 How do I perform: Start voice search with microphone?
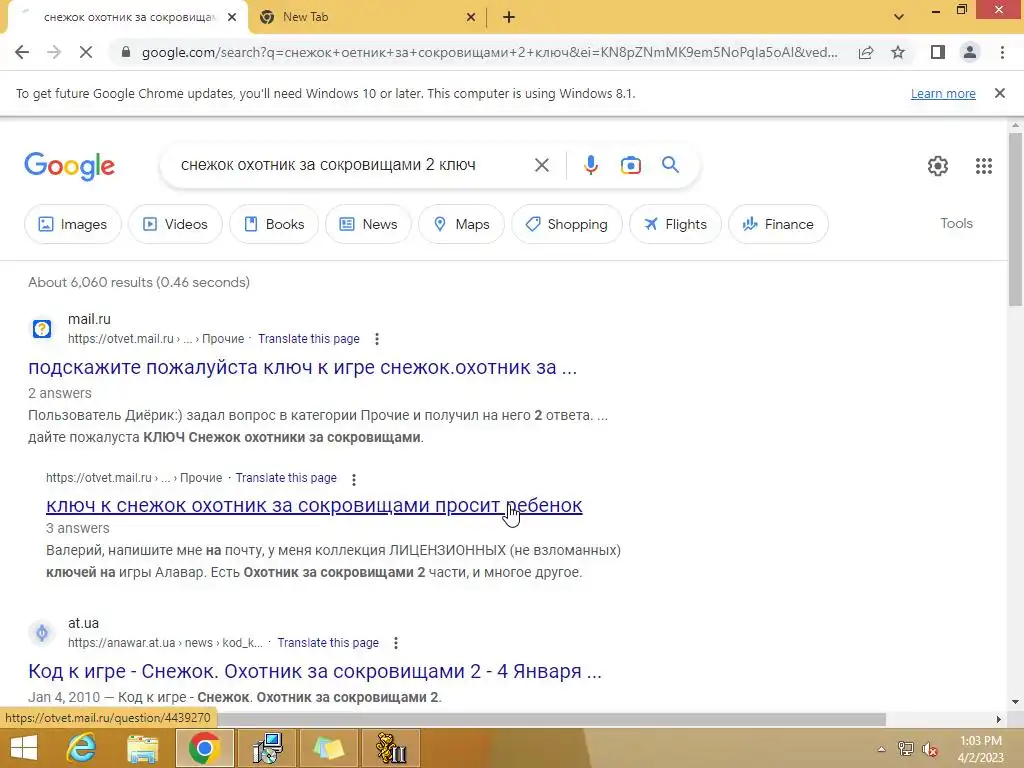tap(590, 165)
